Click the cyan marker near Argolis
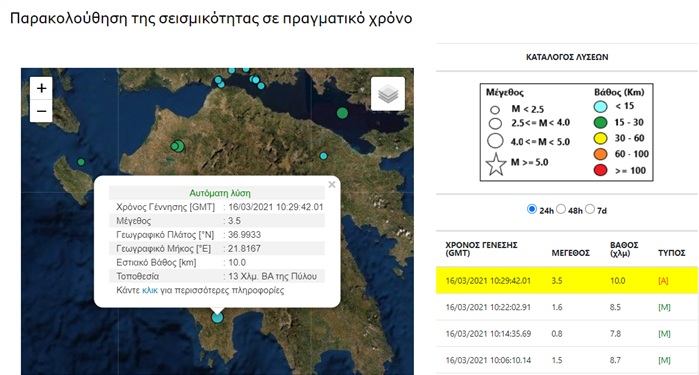 click(x=323, y=156)
